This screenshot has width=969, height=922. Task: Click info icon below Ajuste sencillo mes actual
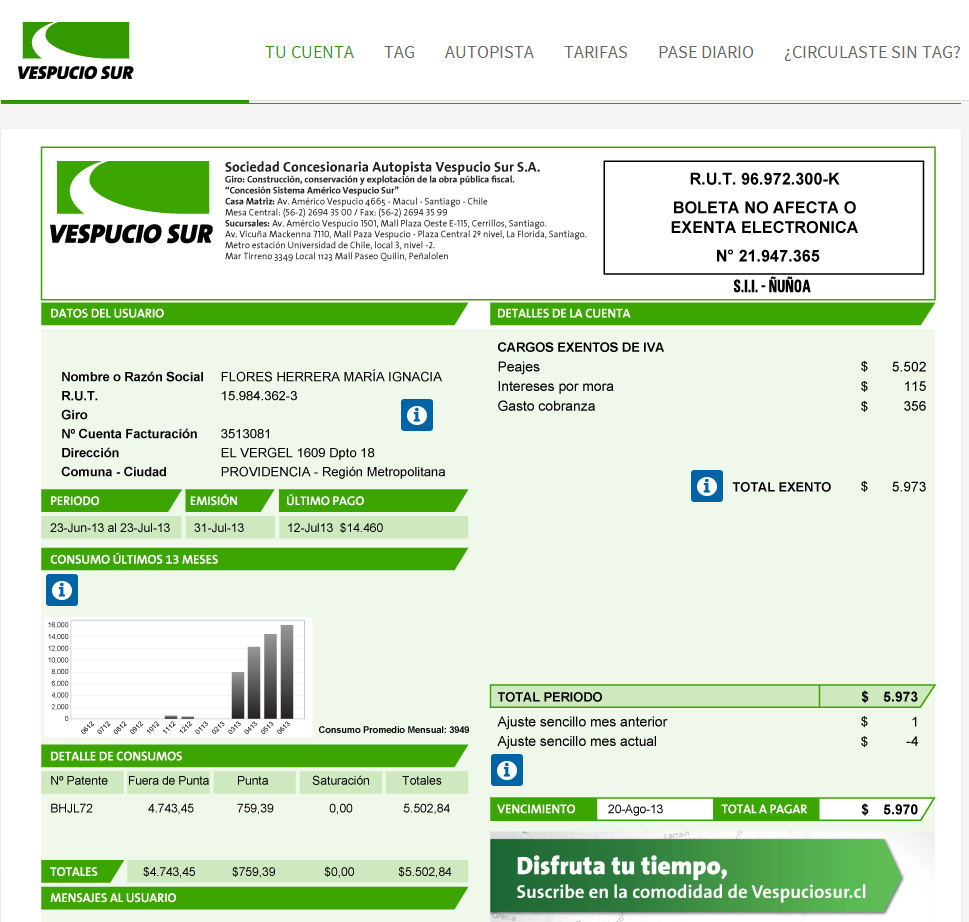point(507,769)
